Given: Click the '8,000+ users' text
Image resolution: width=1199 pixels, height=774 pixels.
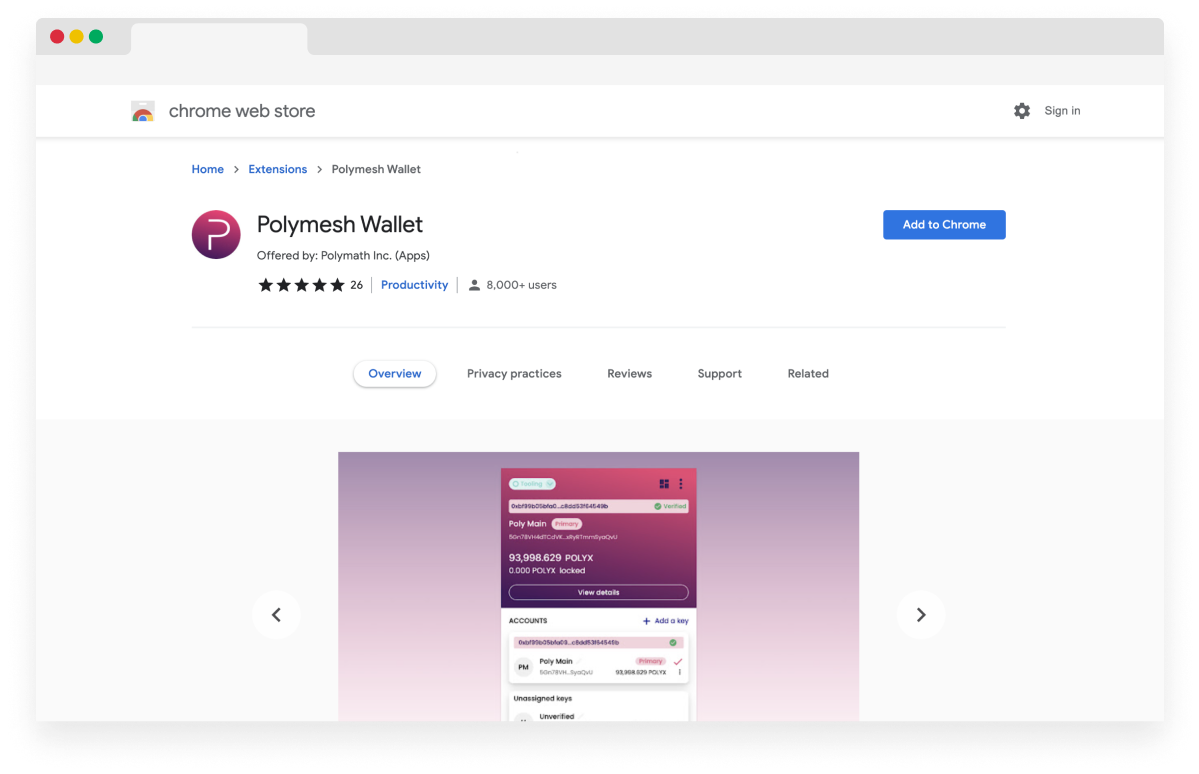Looking at the screenshot, I should 522,285.
